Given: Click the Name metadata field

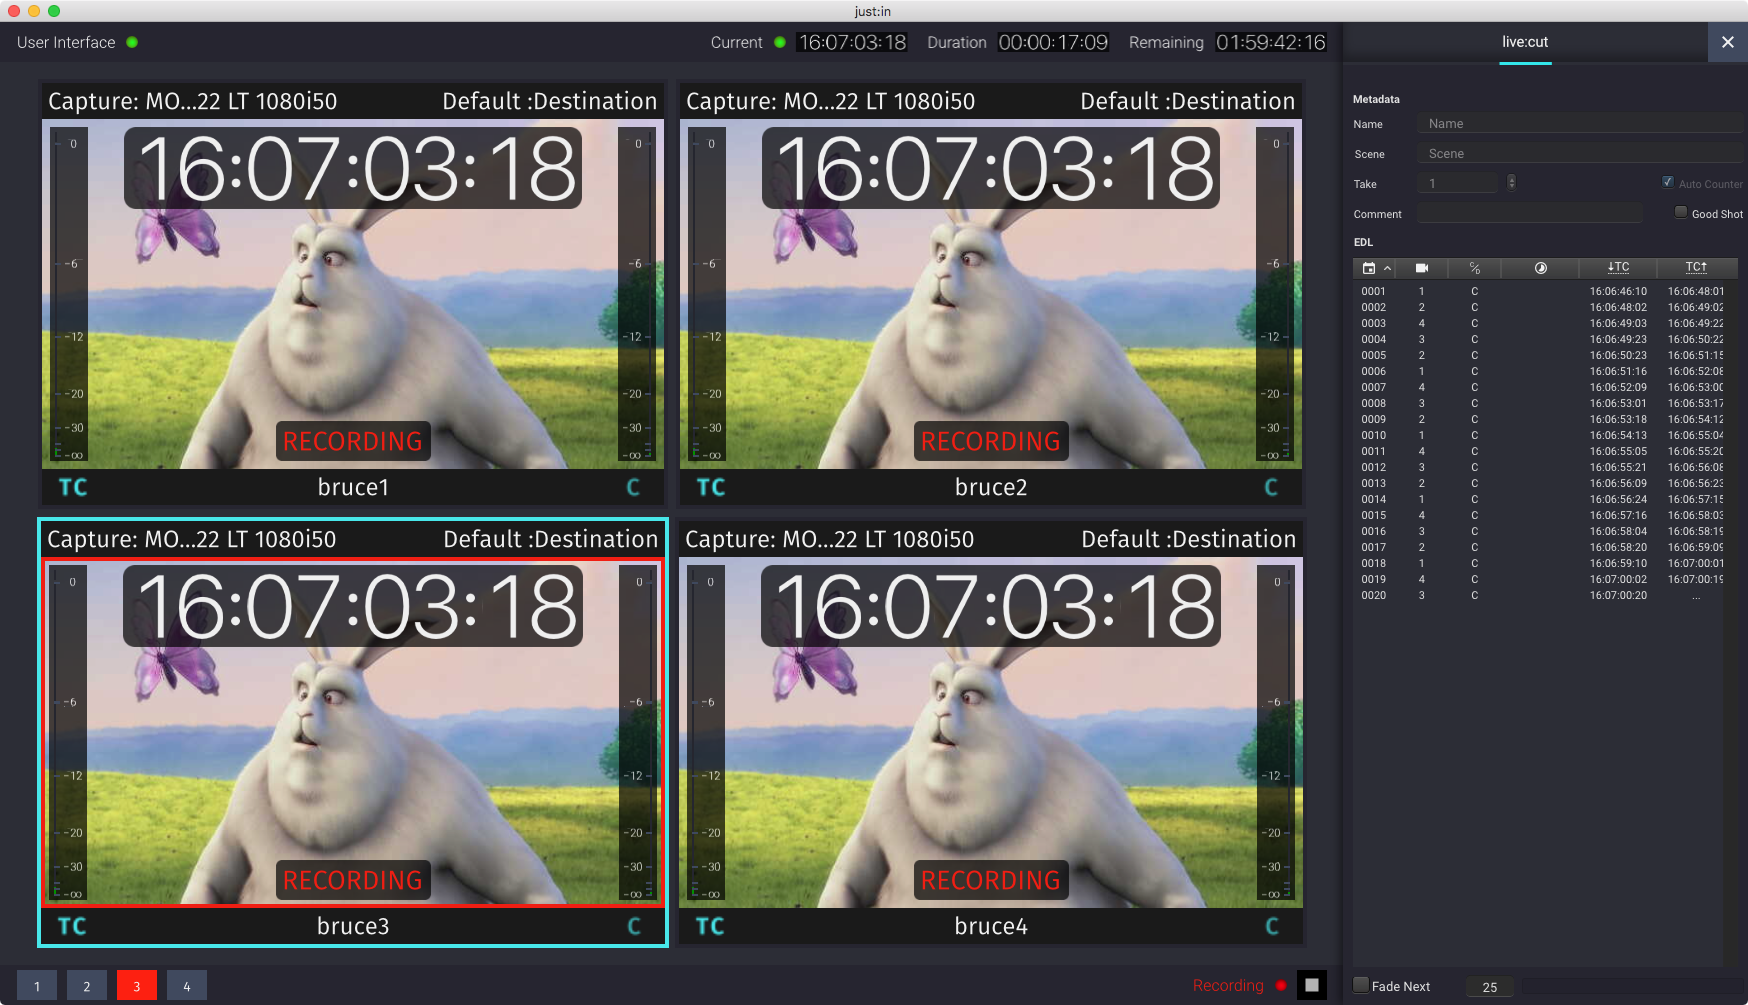Looking at the screenshot, I should coord(1580,124).
